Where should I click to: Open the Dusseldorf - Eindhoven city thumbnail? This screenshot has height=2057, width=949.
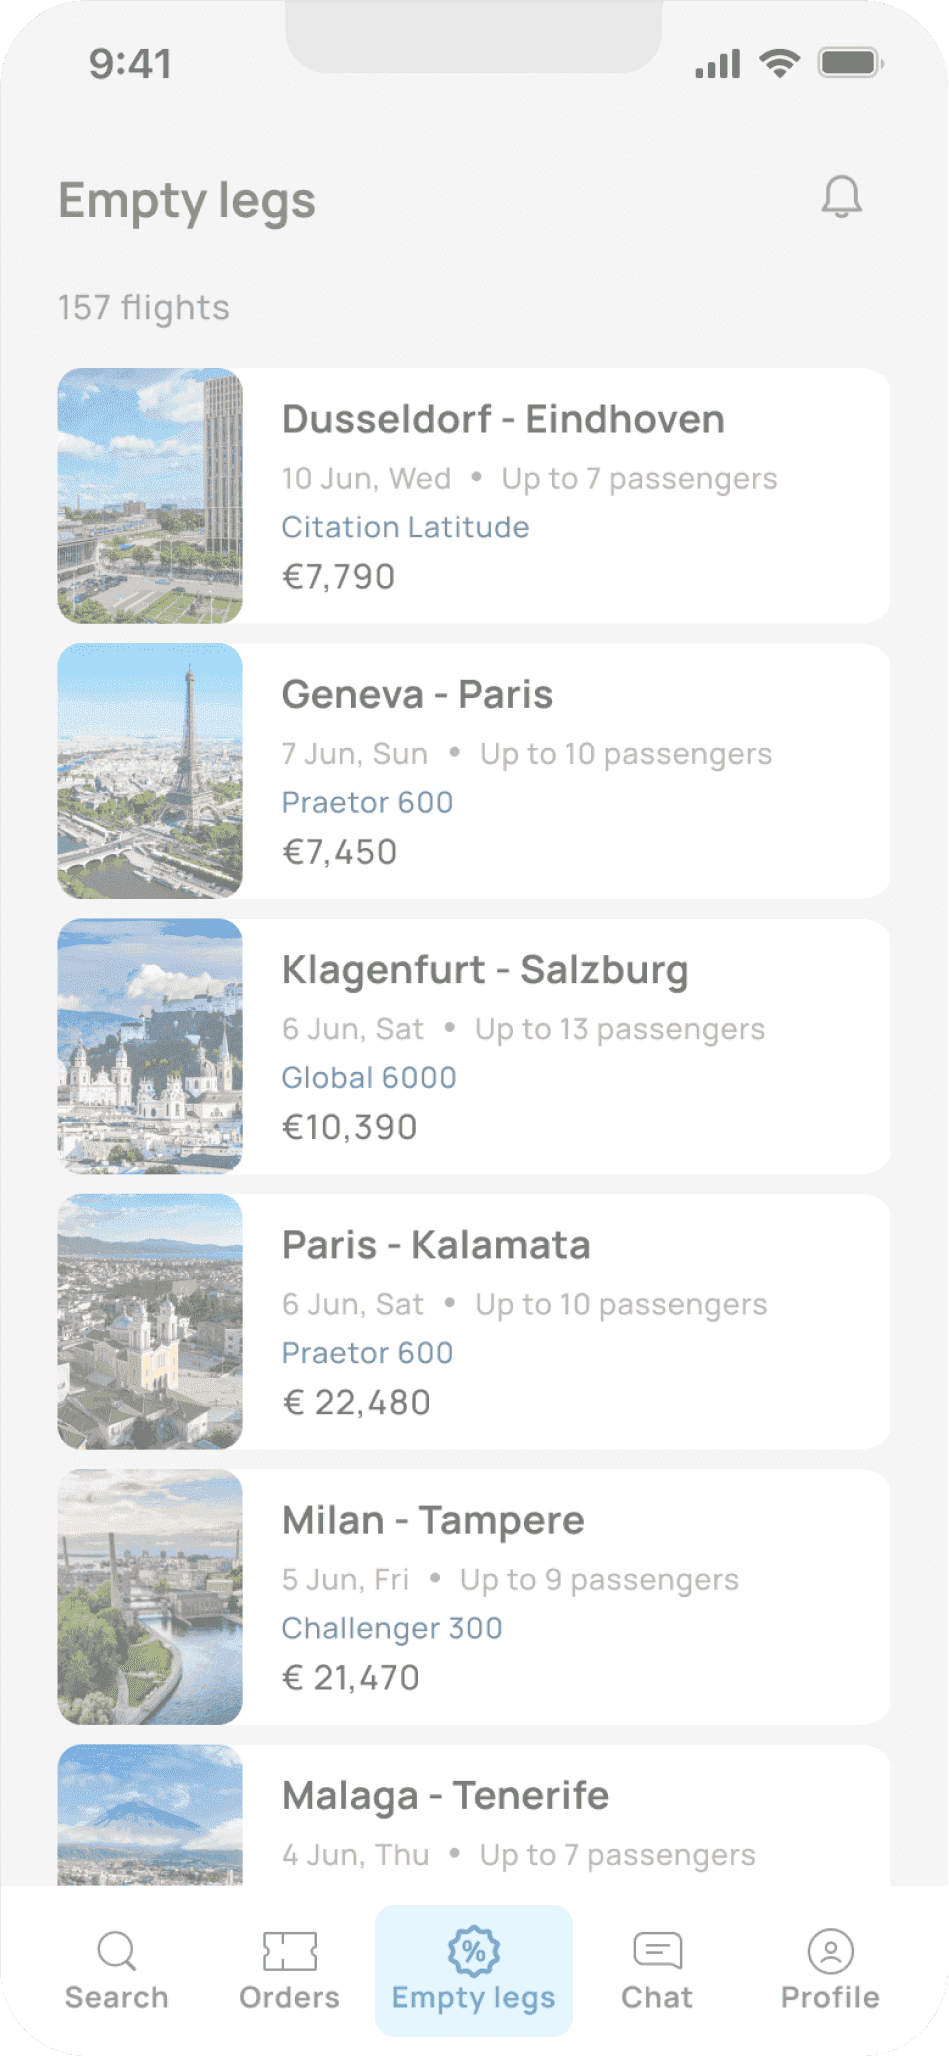click(150, 496)
